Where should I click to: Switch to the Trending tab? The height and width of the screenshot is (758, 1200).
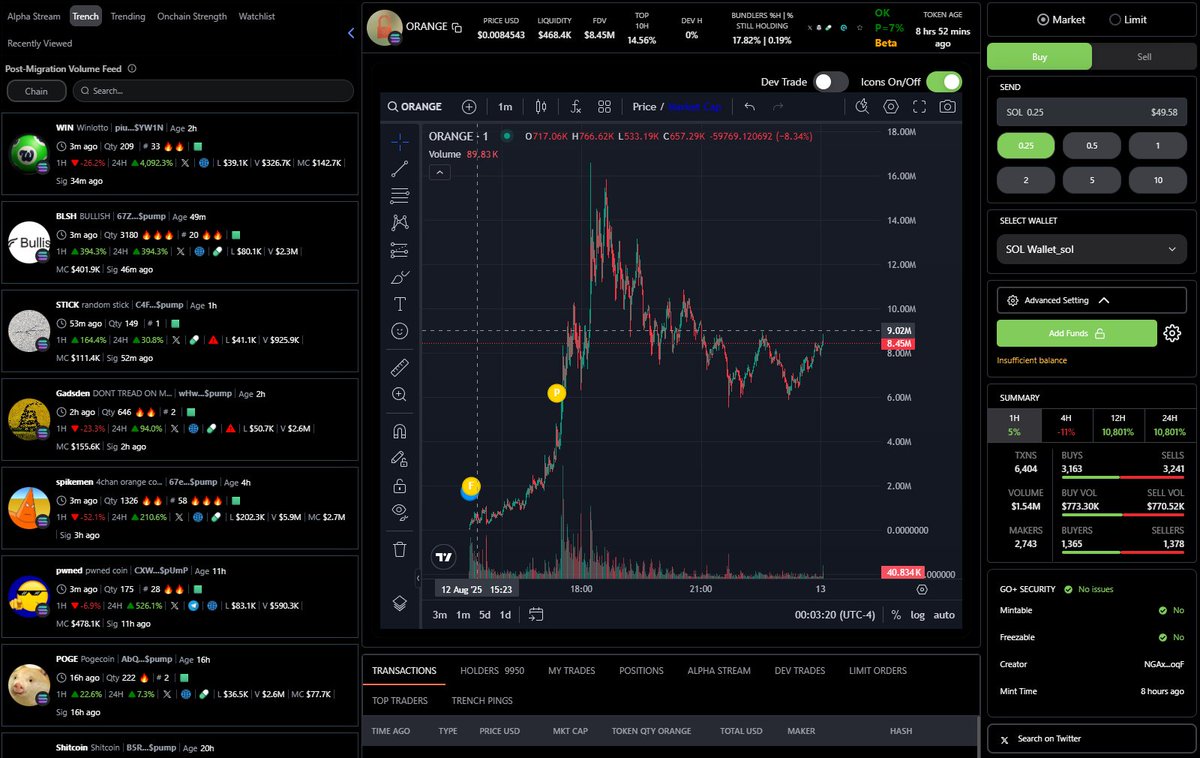pyautogui.click(x=128, y=16)
